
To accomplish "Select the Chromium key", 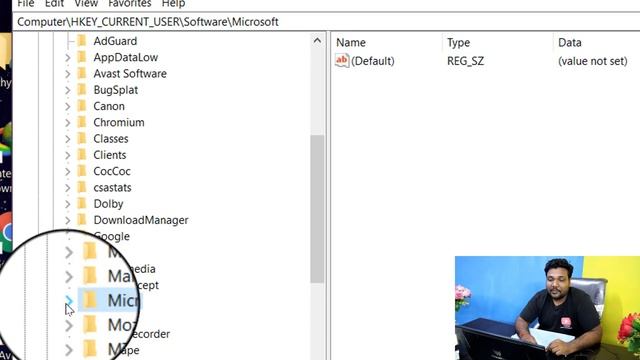I will point(119,123).
